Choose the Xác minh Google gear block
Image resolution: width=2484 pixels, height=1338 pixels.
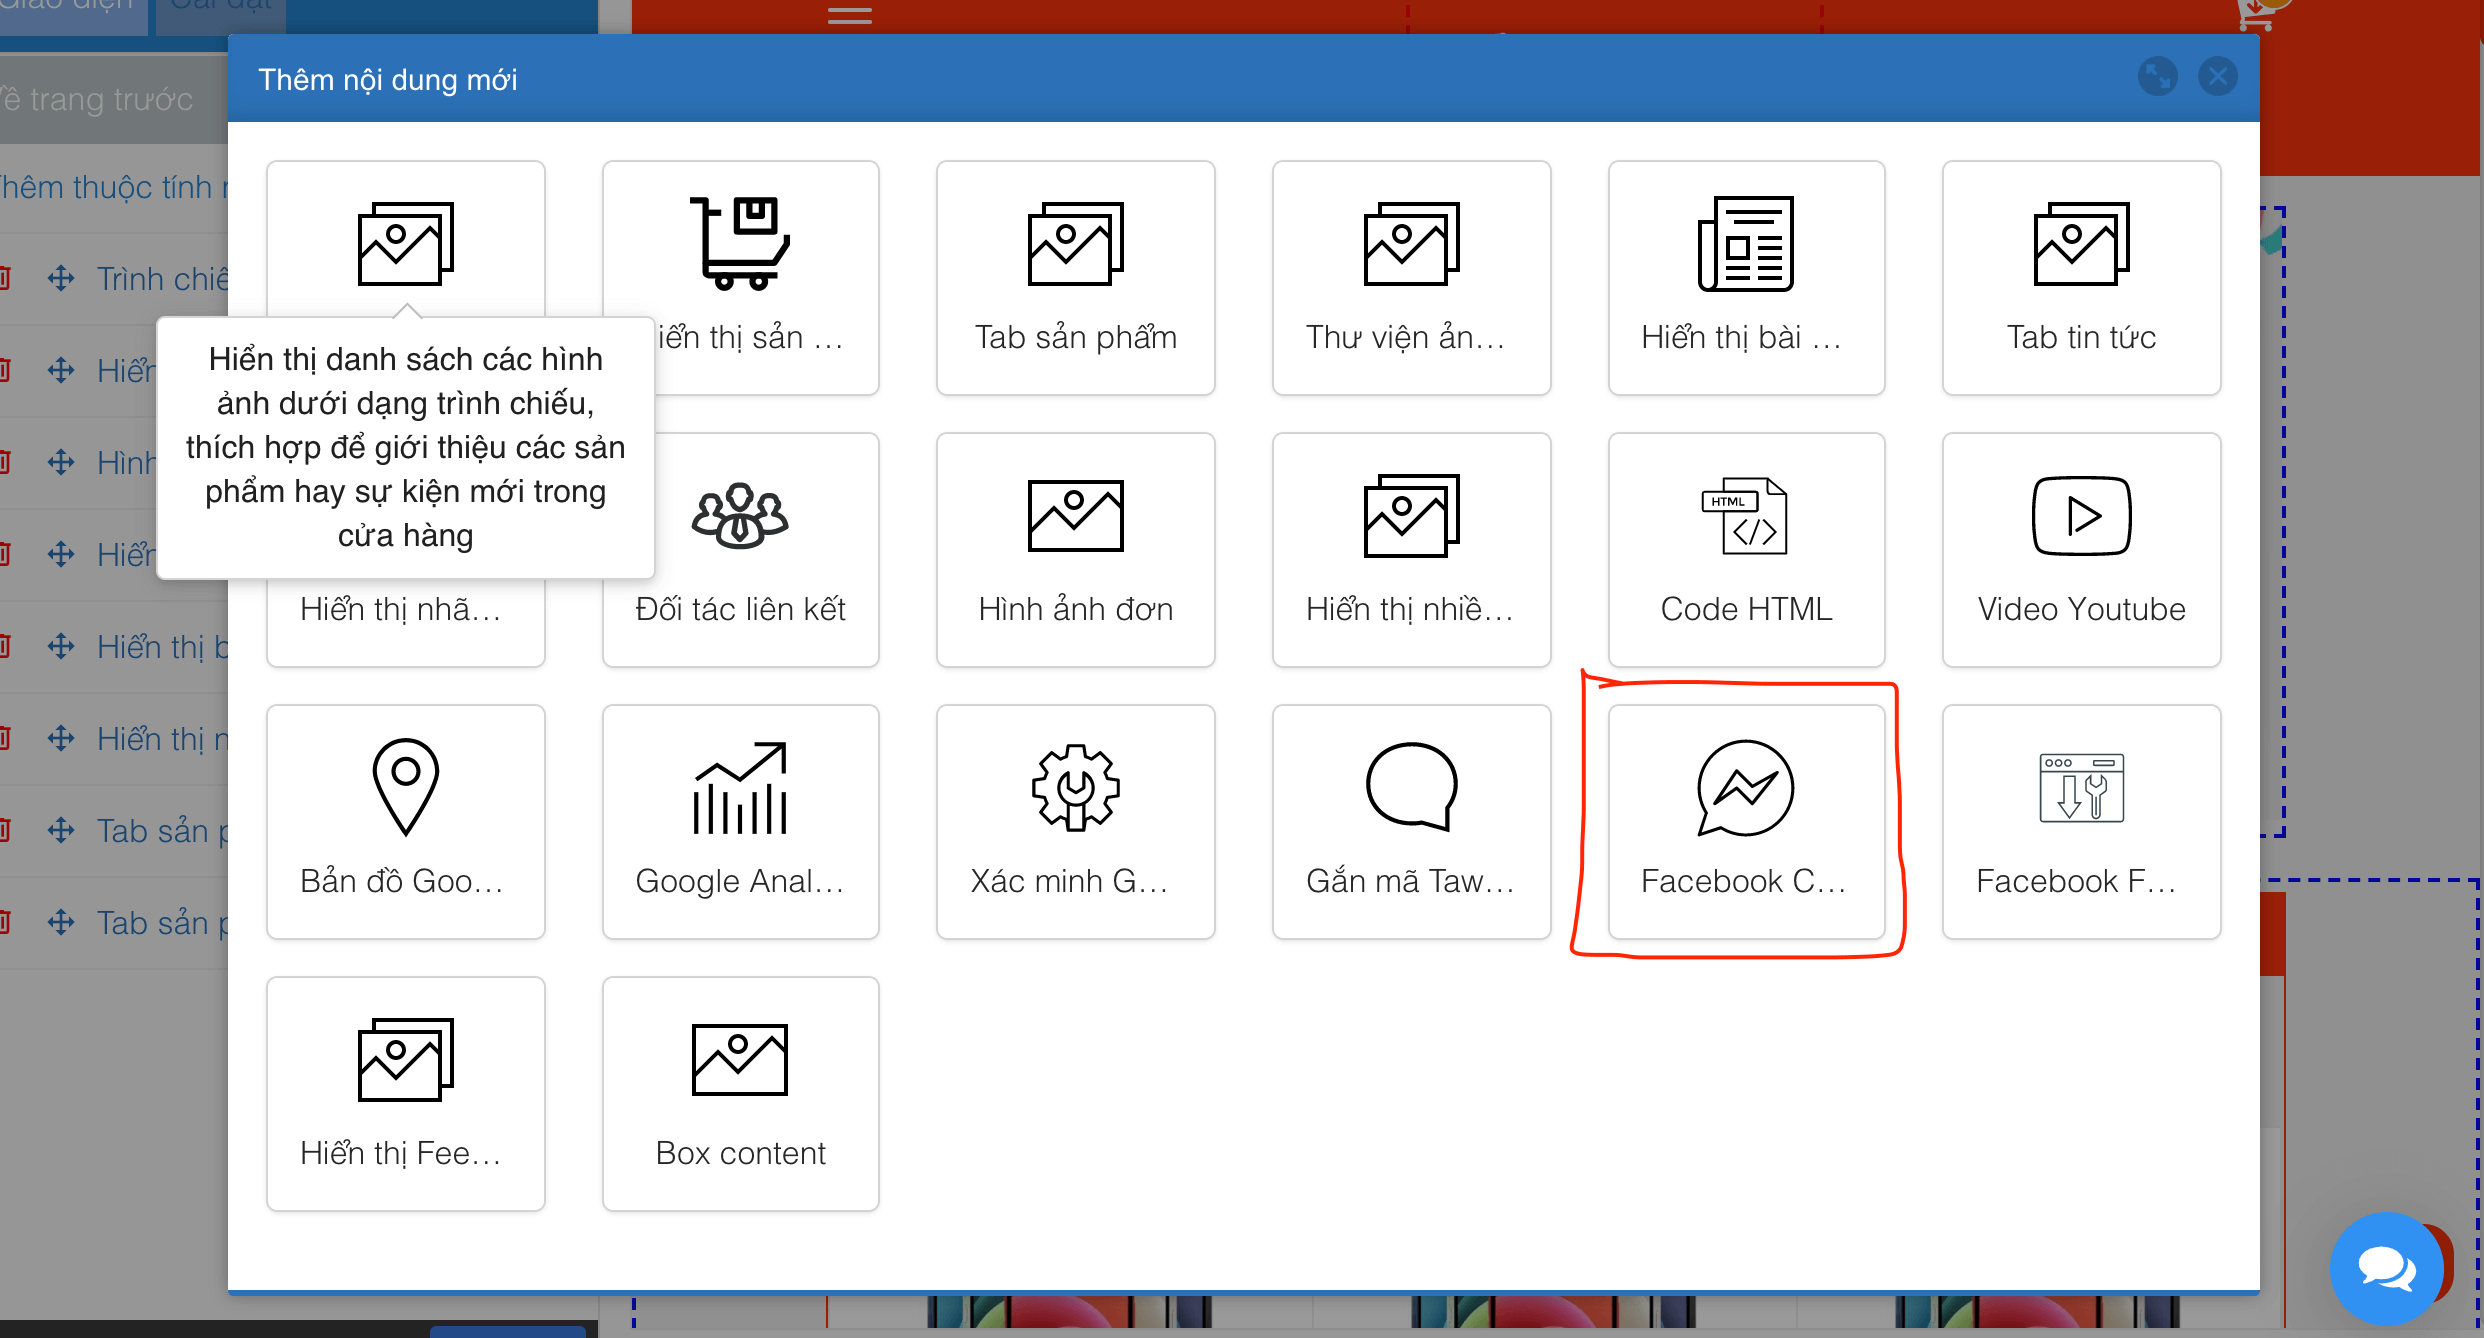click(x=1075, y=822)
